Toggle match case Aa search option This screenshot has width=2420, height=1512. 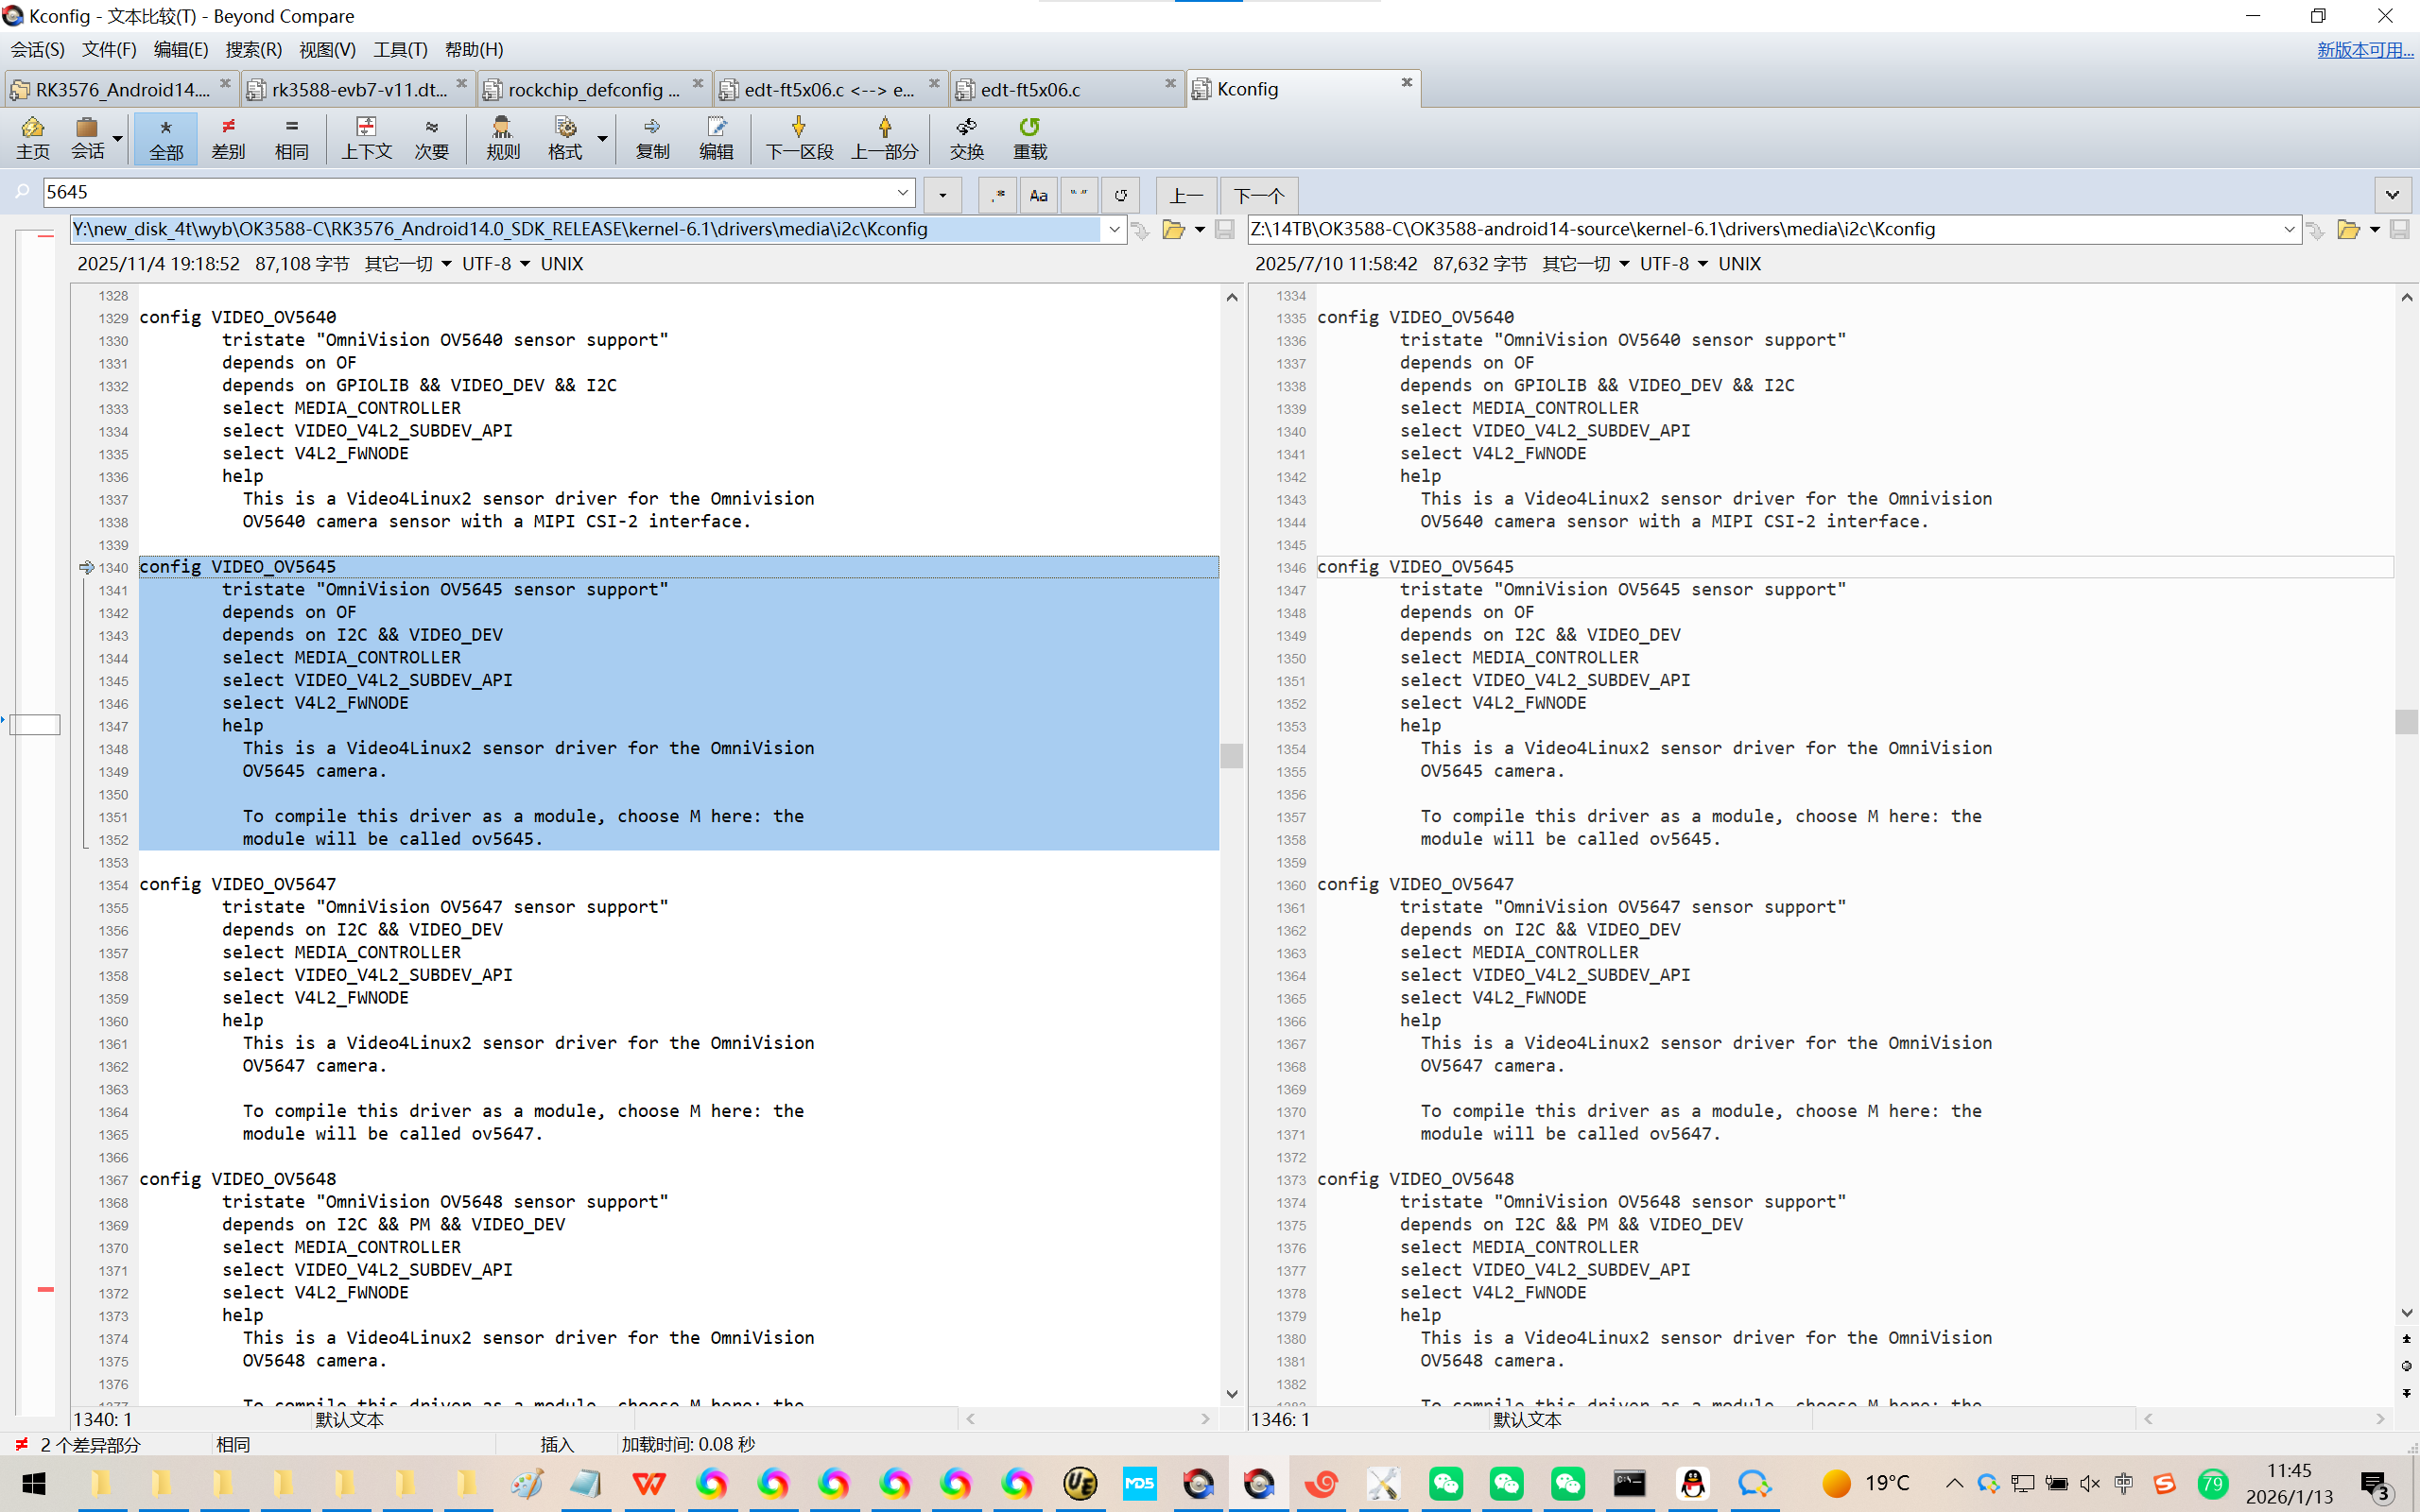pyautogui.click(x=1038, y=195)
